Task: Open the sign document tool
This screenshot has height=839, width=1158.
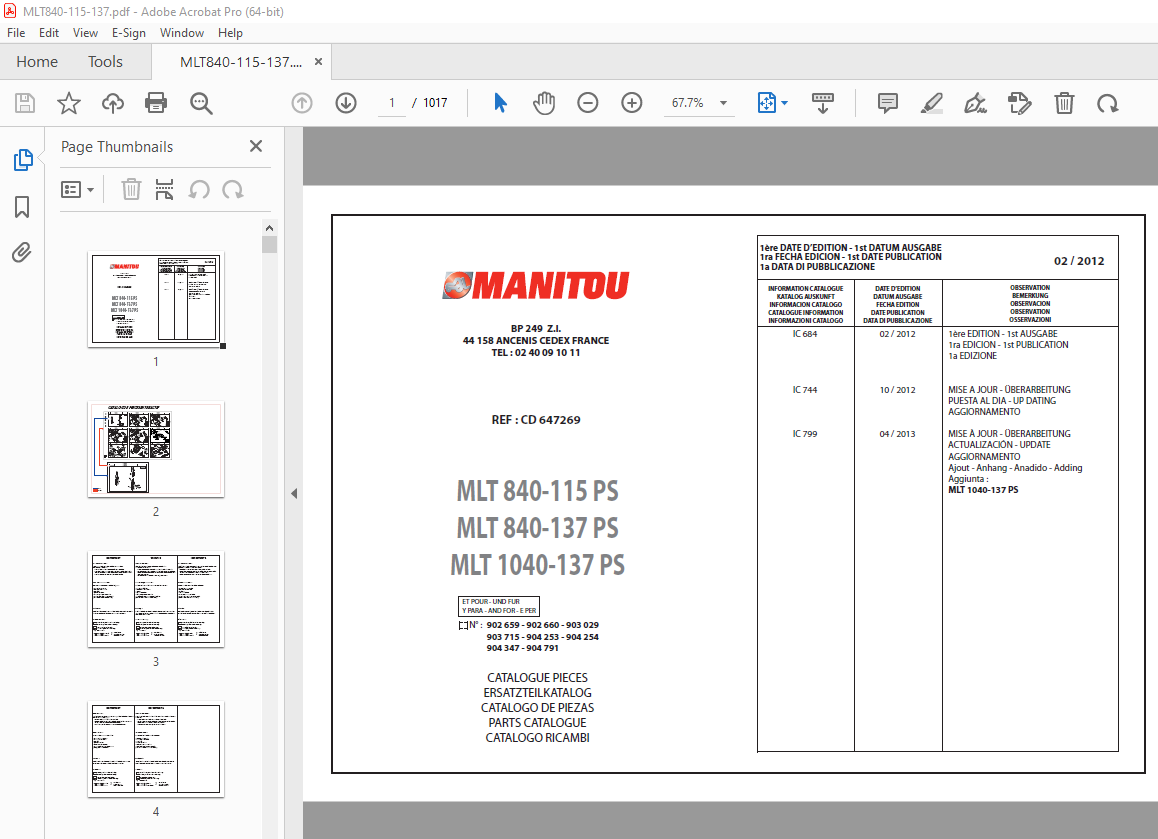Action: (976, 103)
